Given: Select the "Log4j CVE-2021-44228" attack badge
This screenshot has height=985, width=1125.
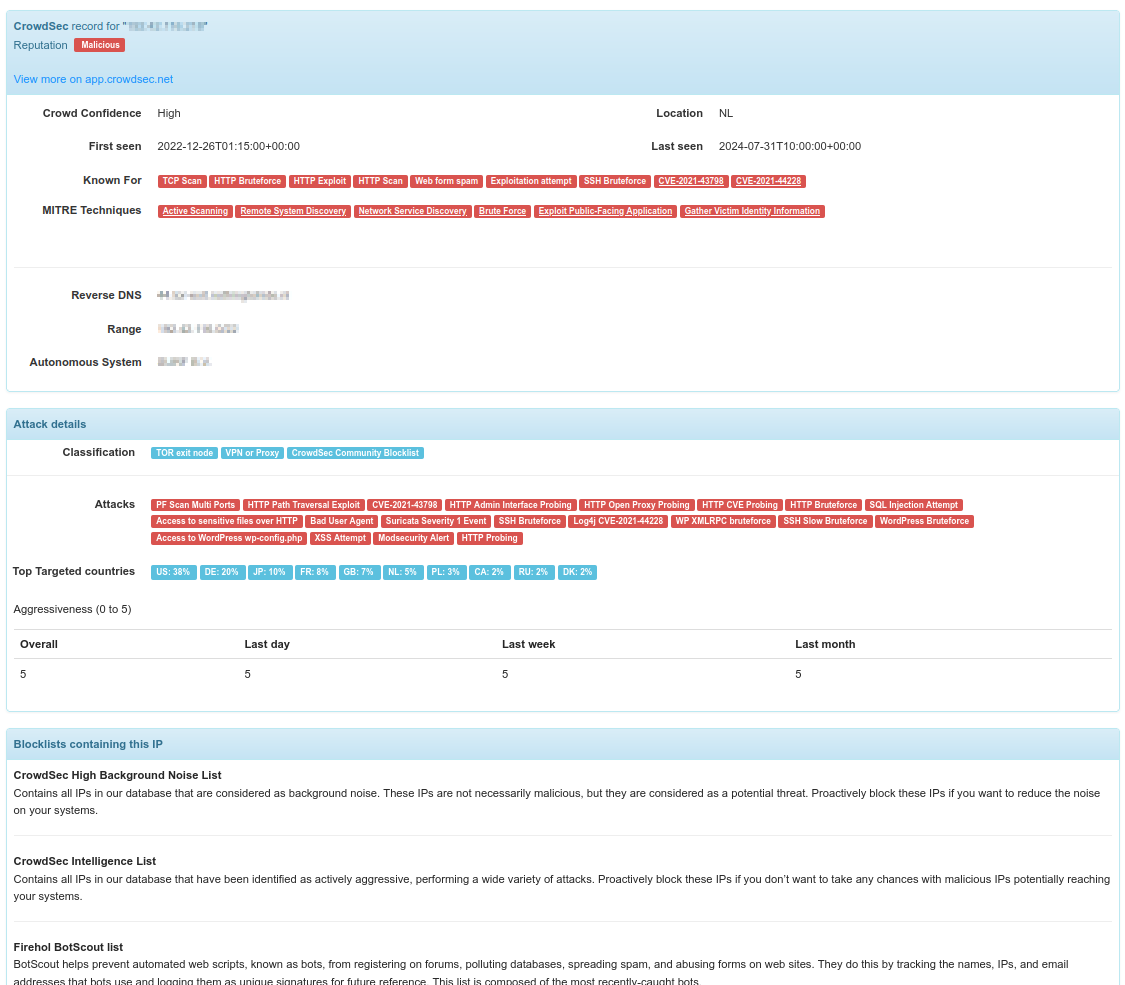Looking at the screenshot, I should point(618,521).
